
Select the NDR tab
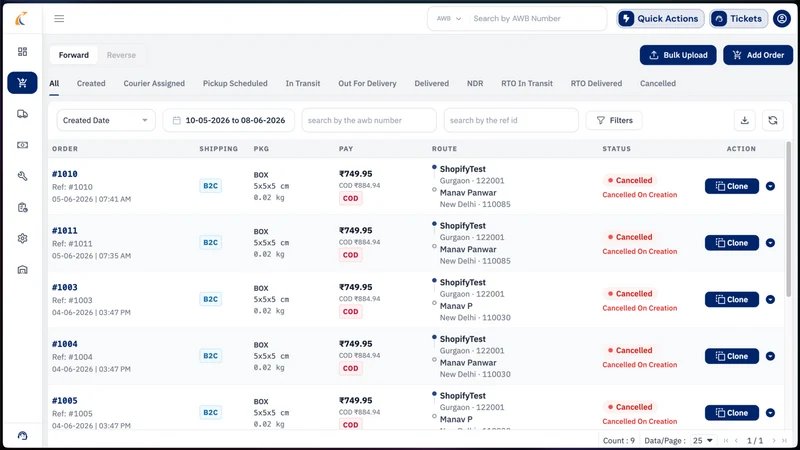coord(475,84)
